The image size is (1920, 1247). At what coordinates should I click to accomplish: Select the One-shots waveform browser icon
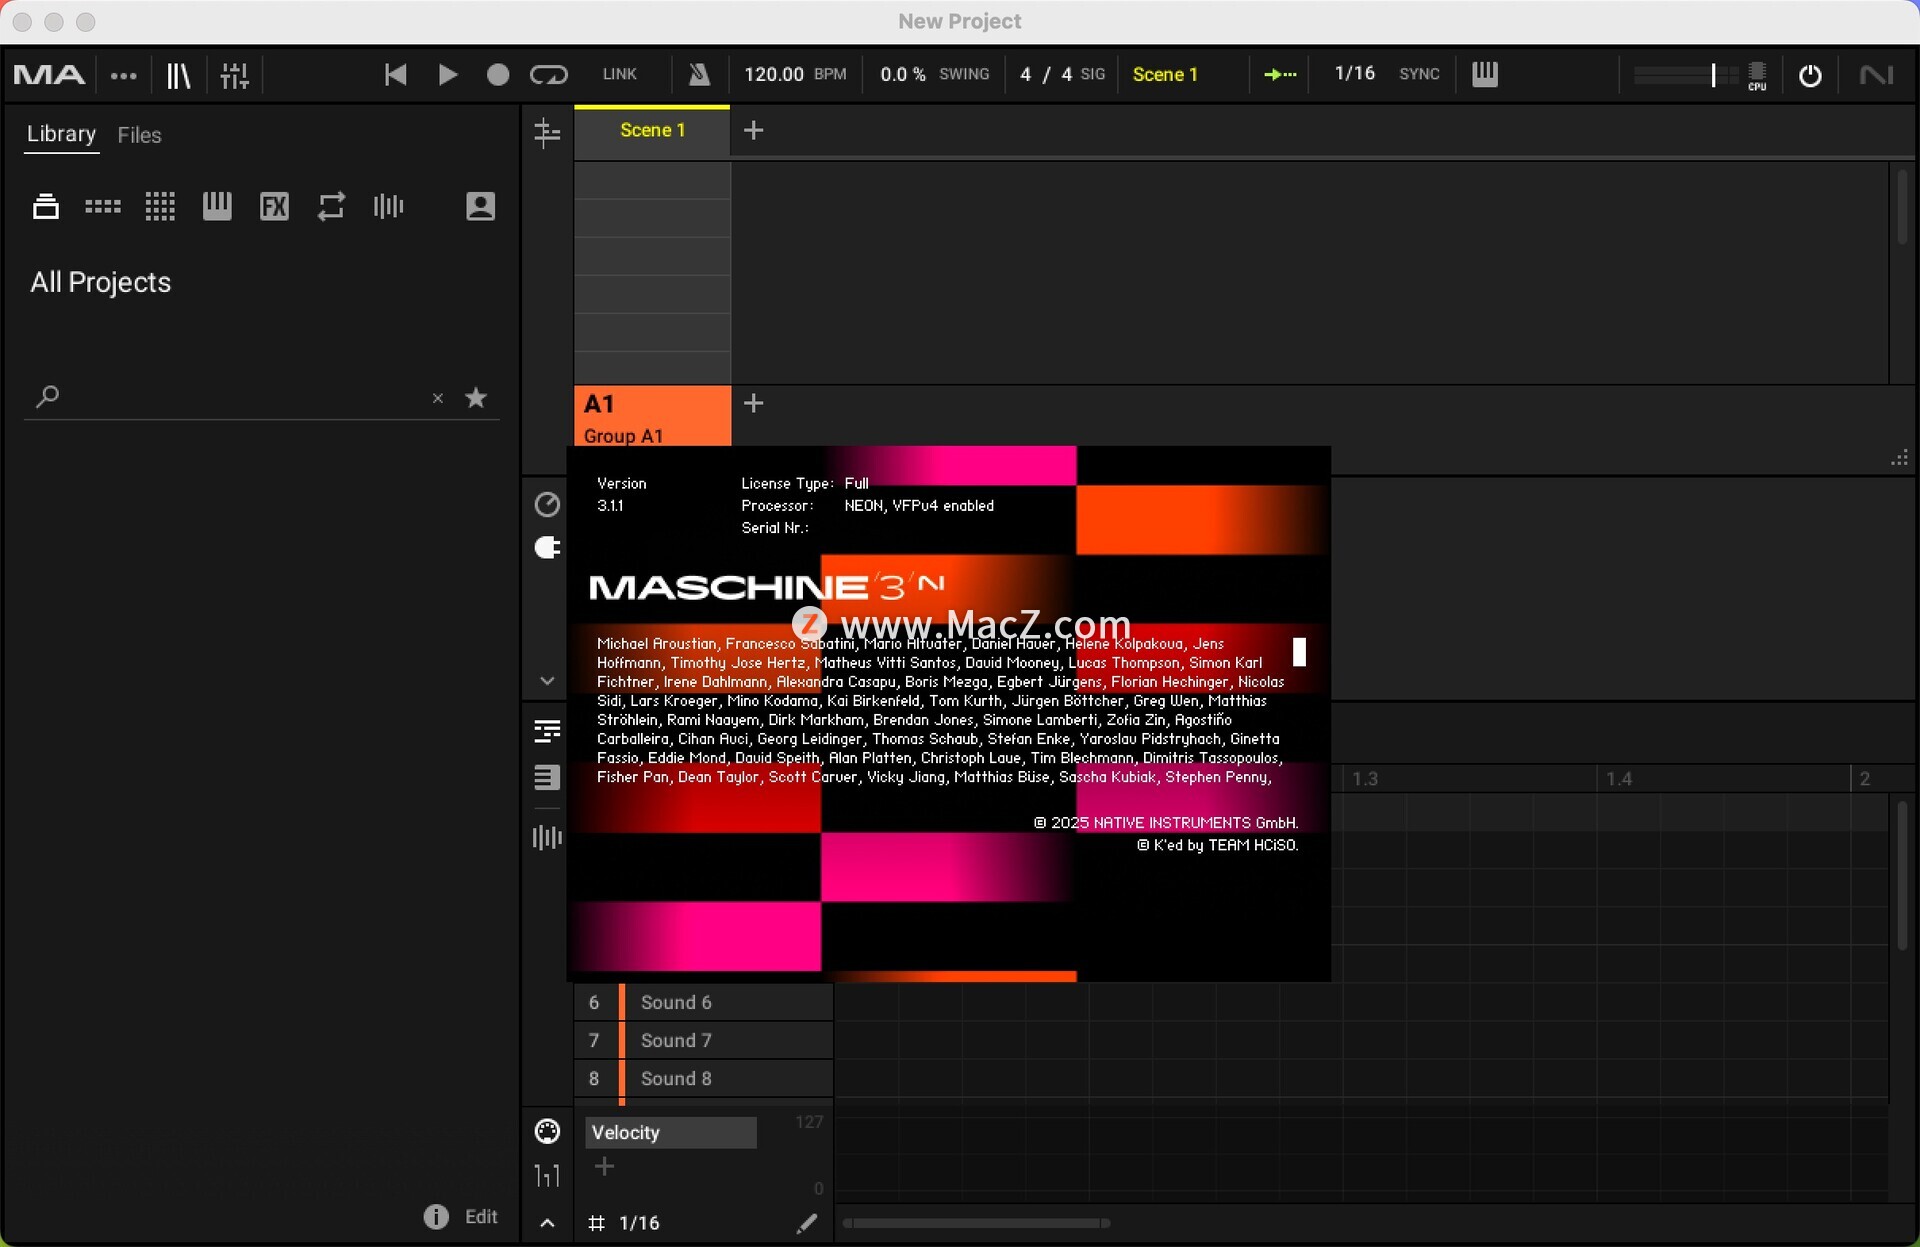388,206
